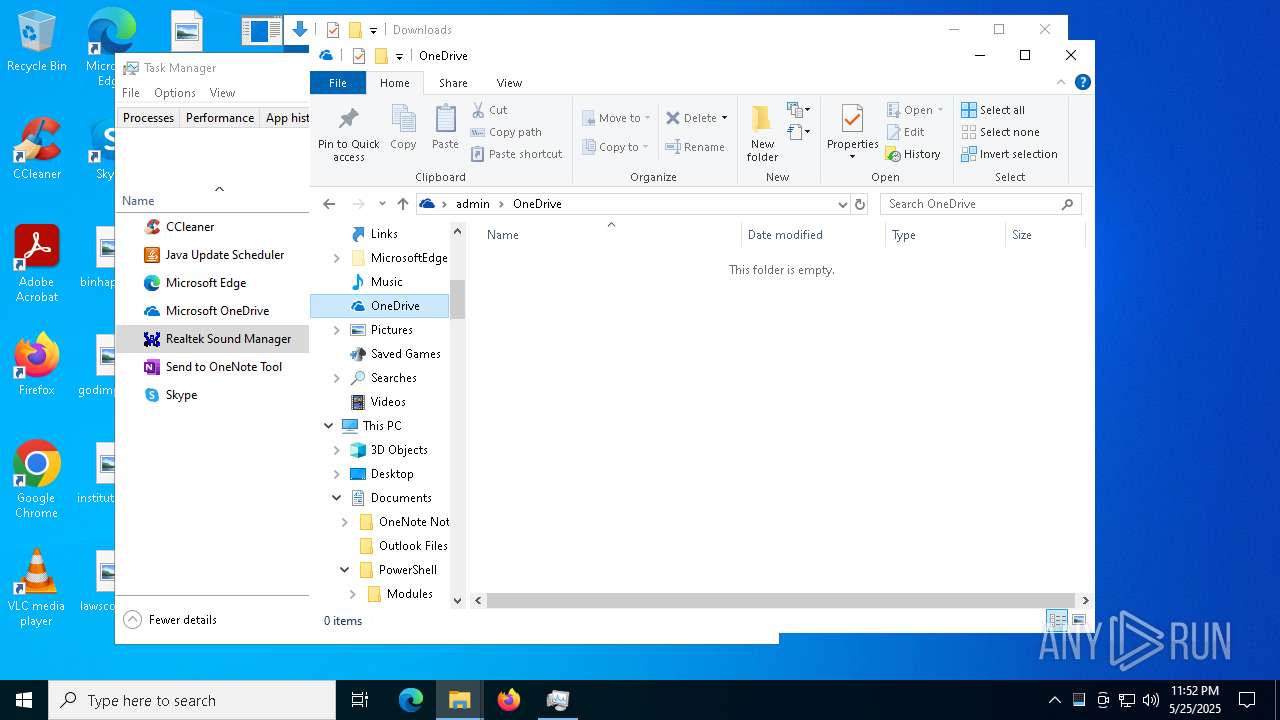Open the Options menu in Task Manager
Screen dimensions: 1280x720
point(175,93)
